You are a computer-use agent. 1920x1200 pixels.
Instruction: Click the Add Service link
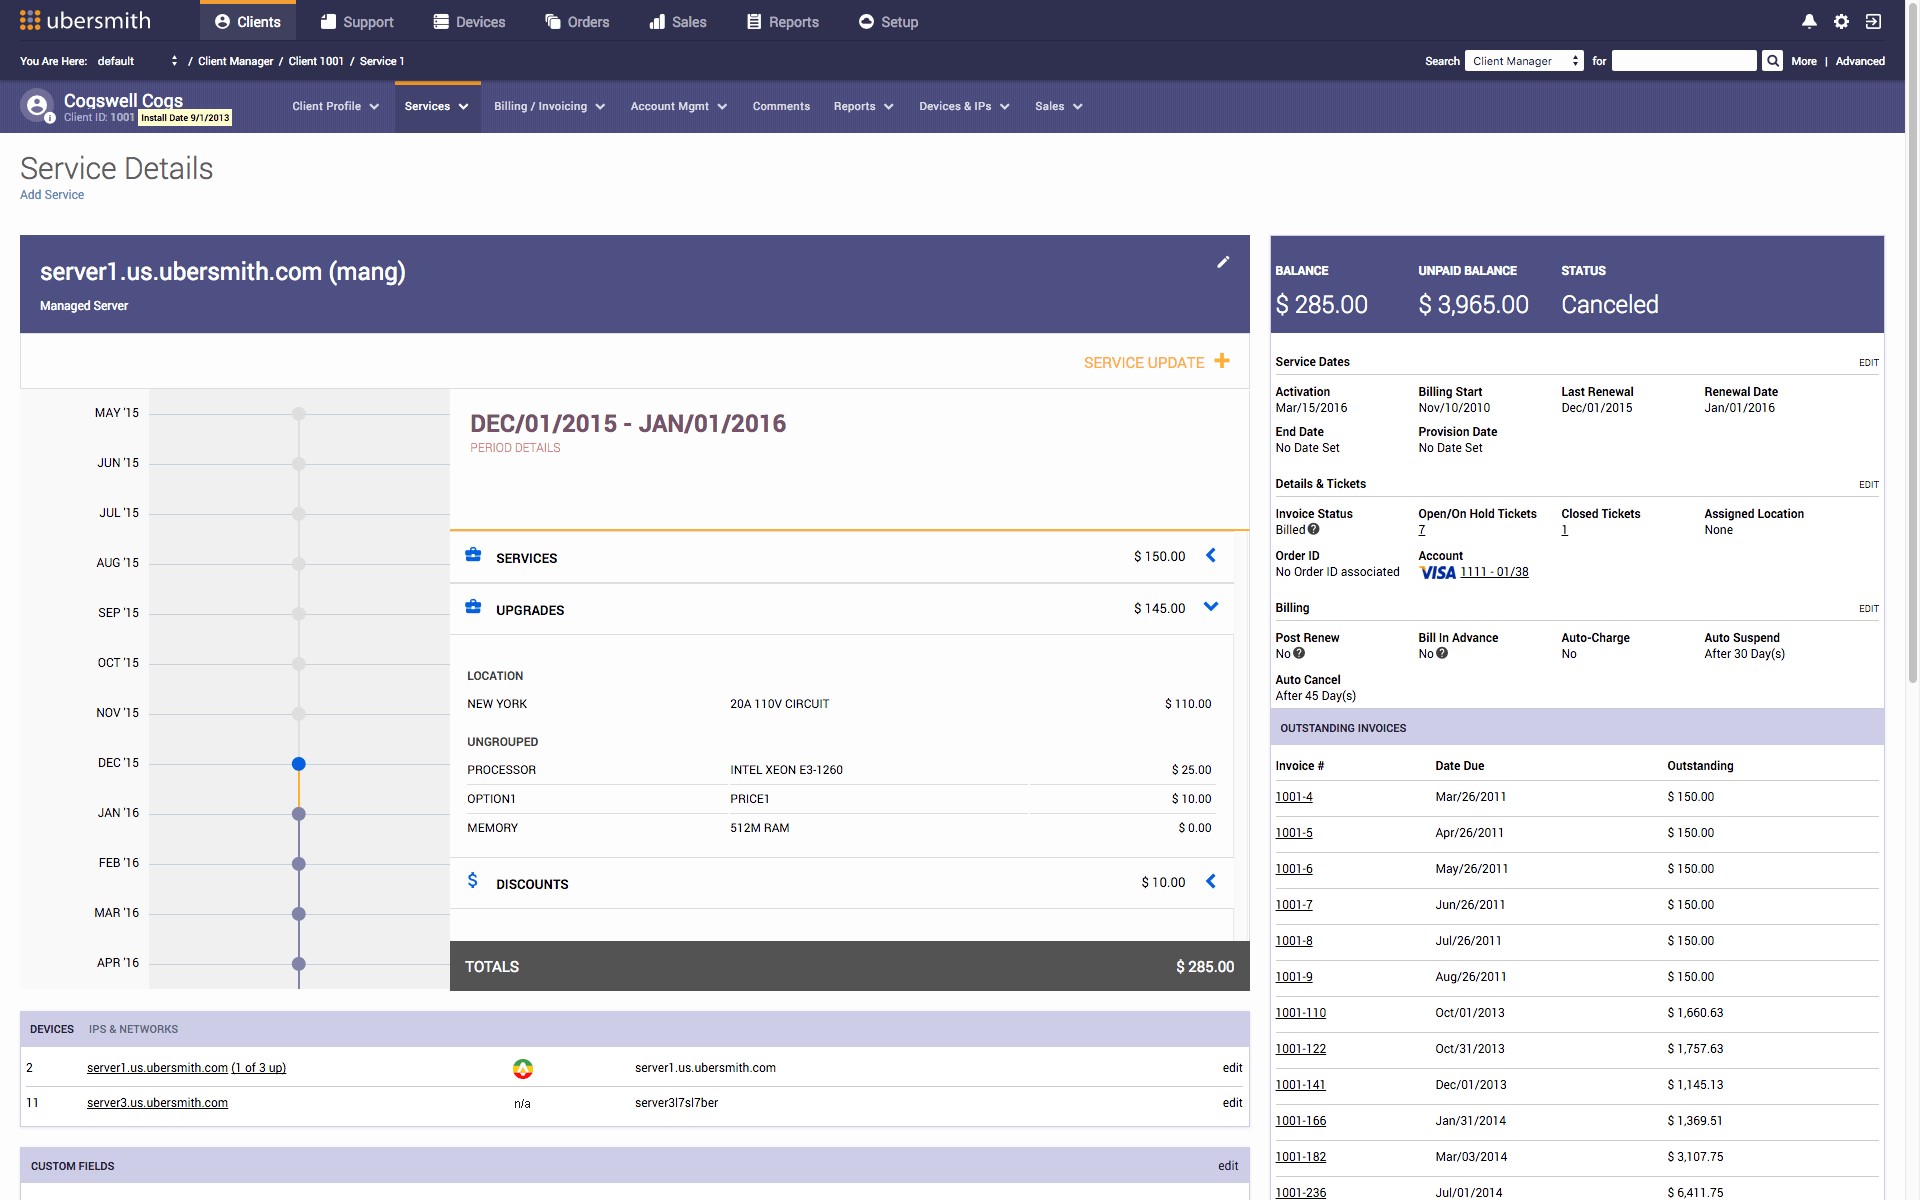coord(52,195)
